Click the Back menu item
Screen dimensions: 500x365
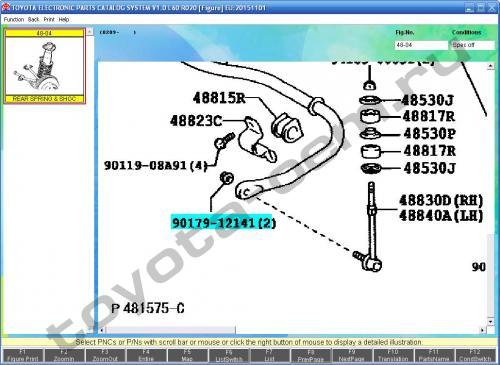coord(33,20)
